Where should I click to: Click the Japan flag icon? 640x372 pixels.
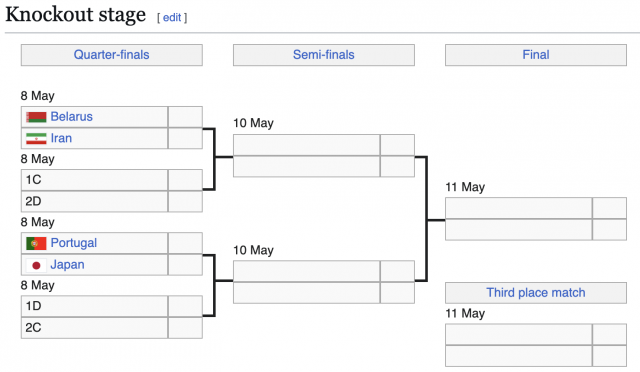[x=36, y=265]
